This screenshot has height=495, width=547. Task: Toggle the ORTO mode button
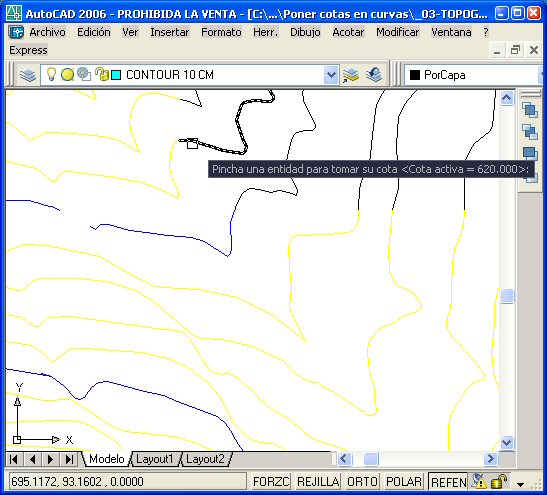[x=362, y=481]
